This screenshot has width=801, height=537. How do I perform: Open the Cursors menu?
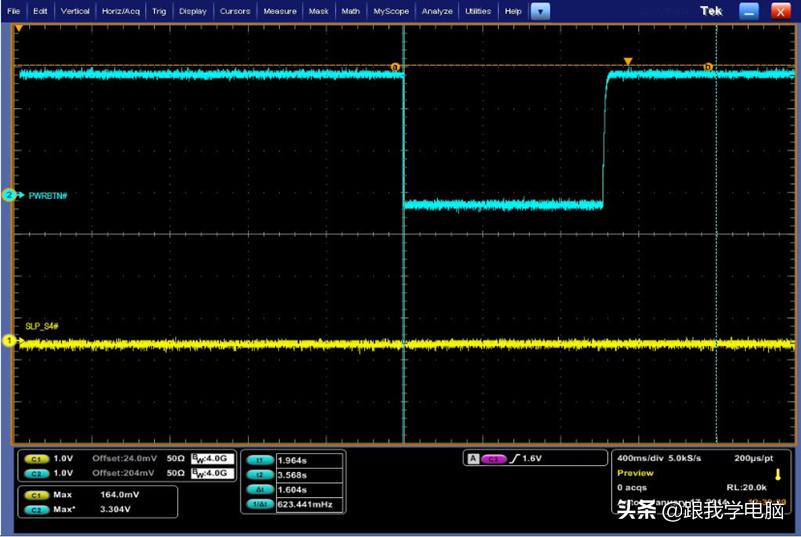(x=235, y=11)
